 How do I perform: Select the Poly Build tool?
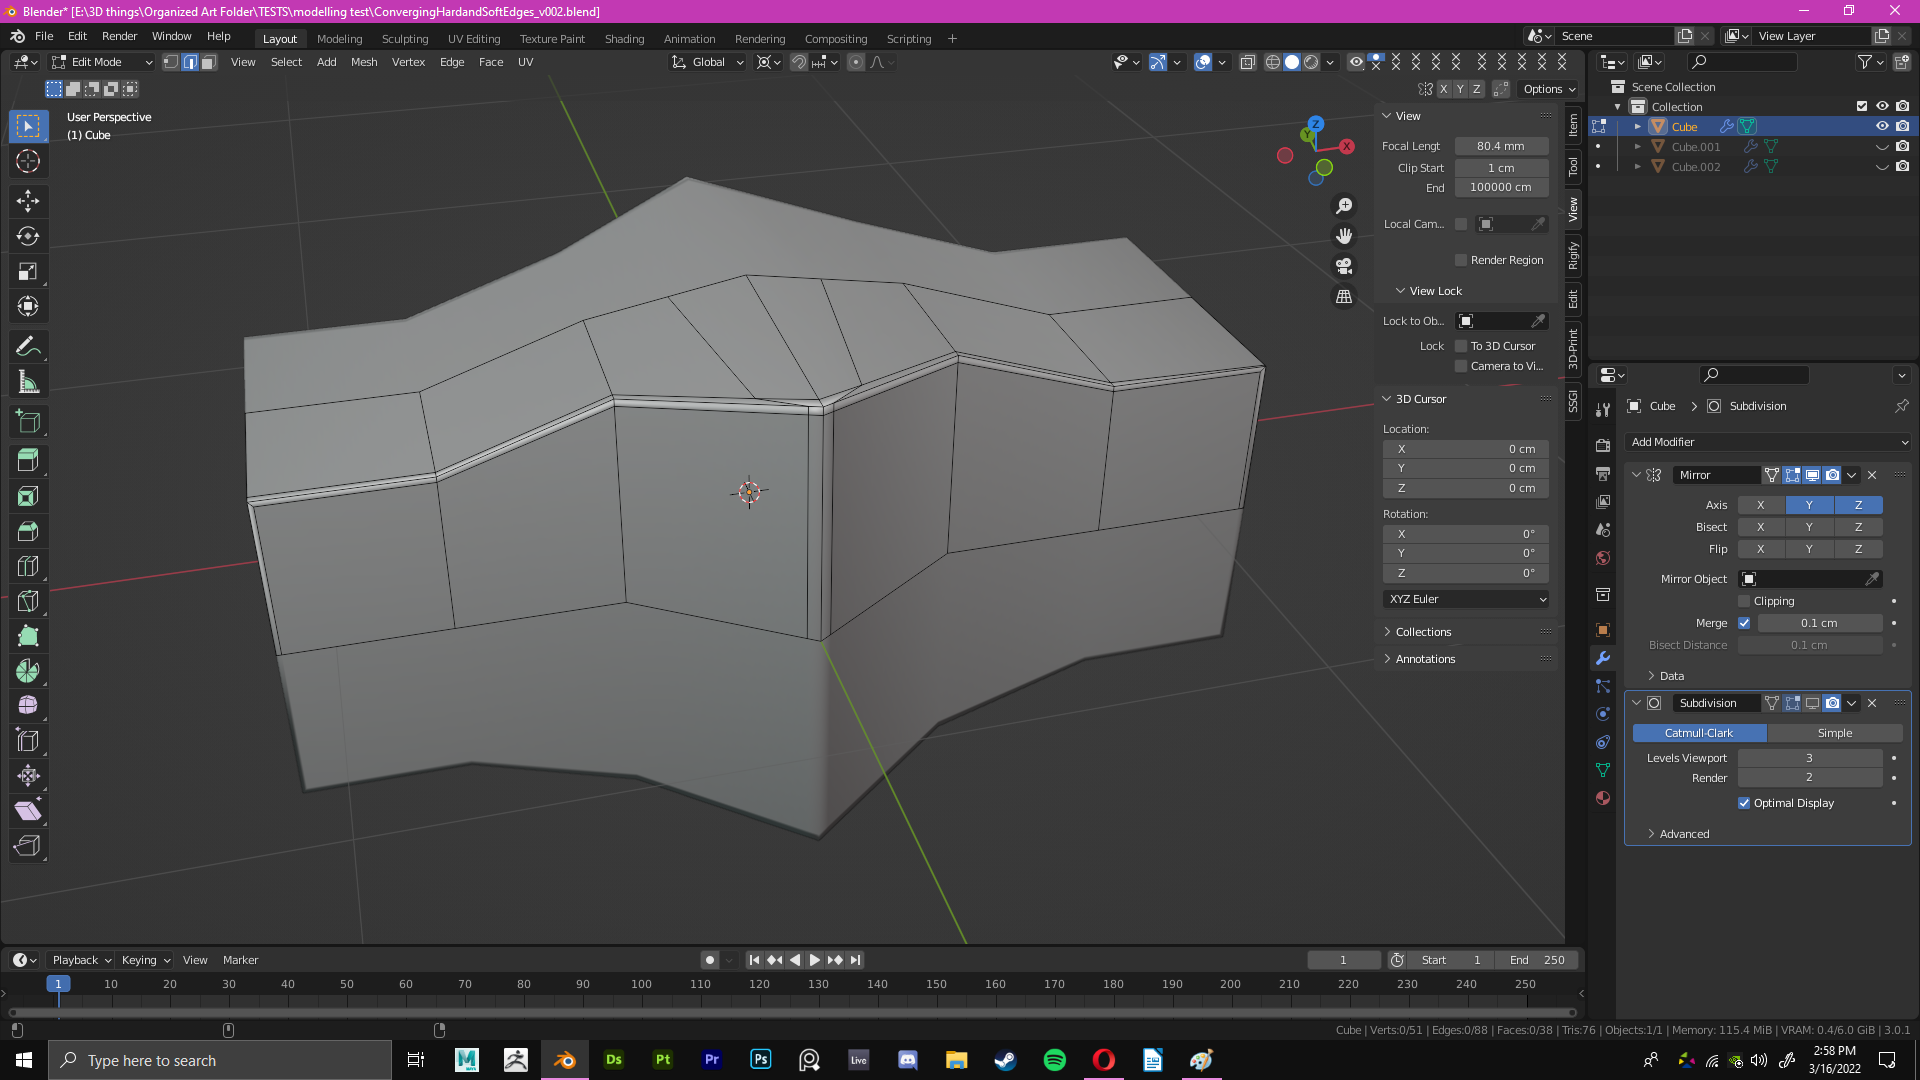28,636
